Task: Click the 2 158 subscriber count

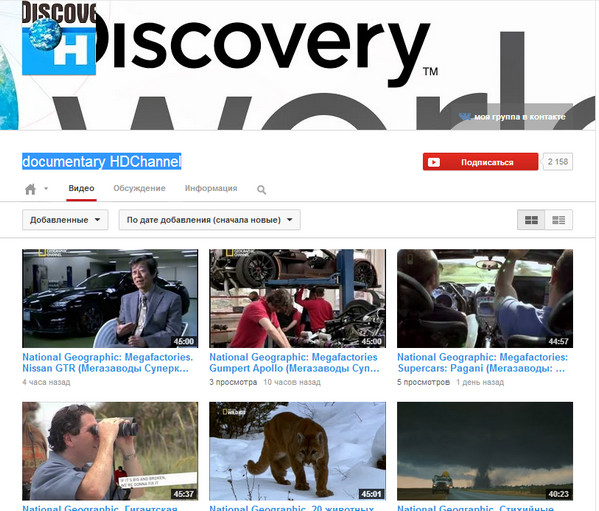Action: point(558,162)
